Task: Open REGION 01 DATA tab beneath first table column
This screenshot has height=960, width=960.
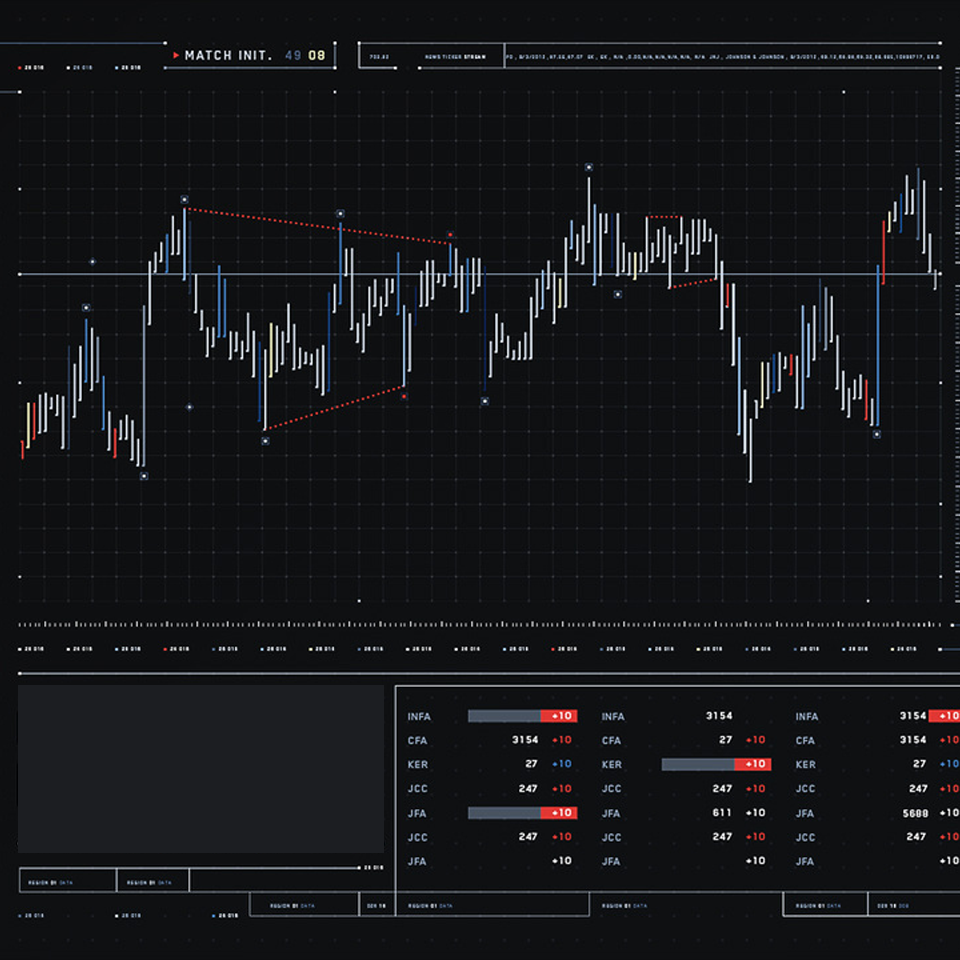Action: [430, 906]
